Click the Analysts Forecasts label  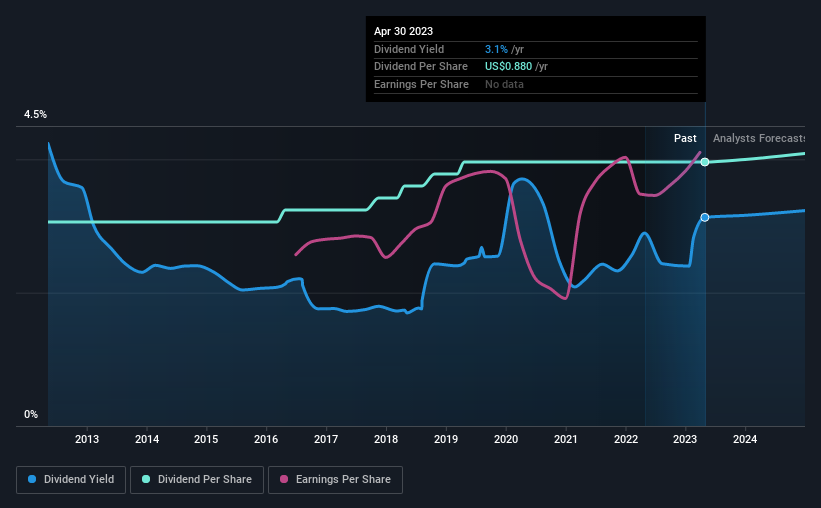[759, 138]
